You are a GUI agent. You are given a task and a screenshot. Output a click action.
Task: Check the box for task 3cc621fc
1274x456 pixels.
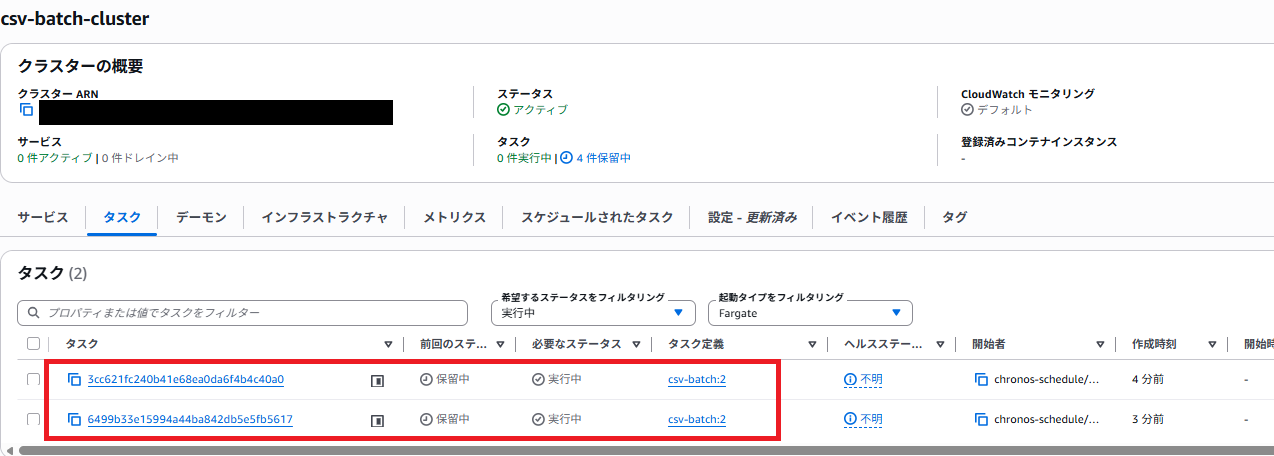coord(34,380)
